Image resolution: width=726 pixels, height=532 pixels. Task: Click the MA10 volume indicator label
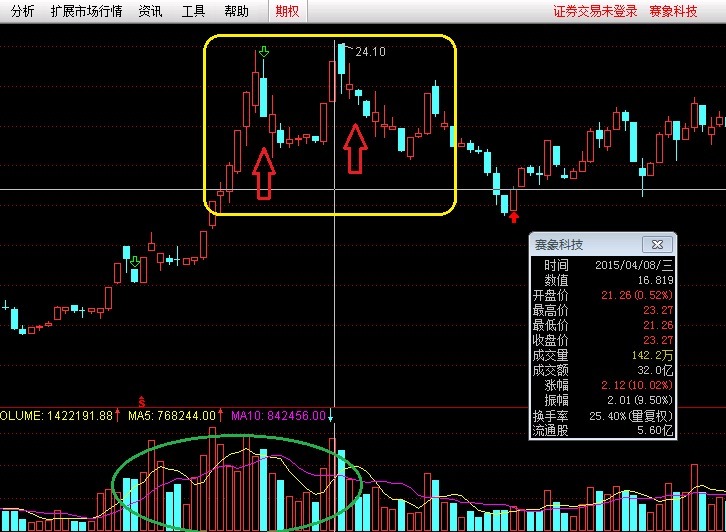278,415
